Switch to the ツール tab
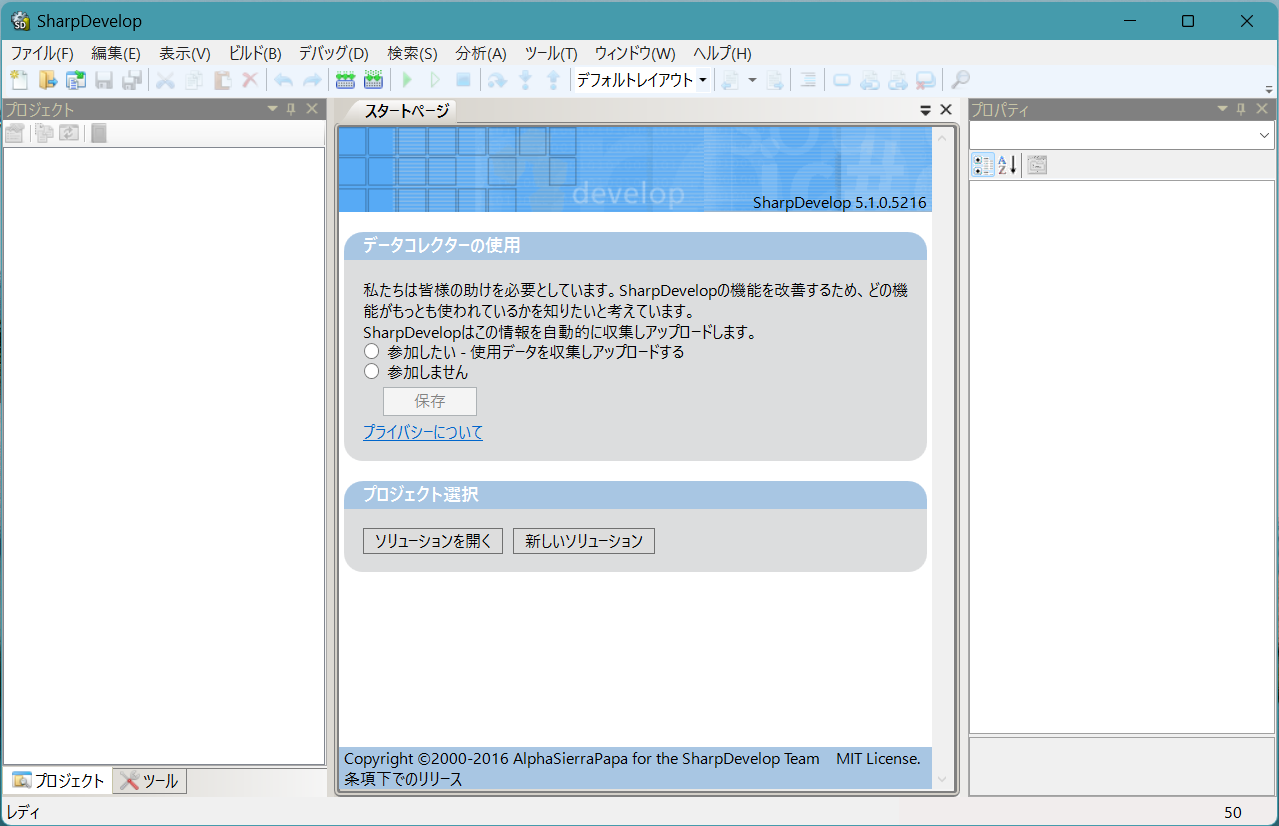The height and width of the screenshot is (826, 1279). click(x=150, y=781)
